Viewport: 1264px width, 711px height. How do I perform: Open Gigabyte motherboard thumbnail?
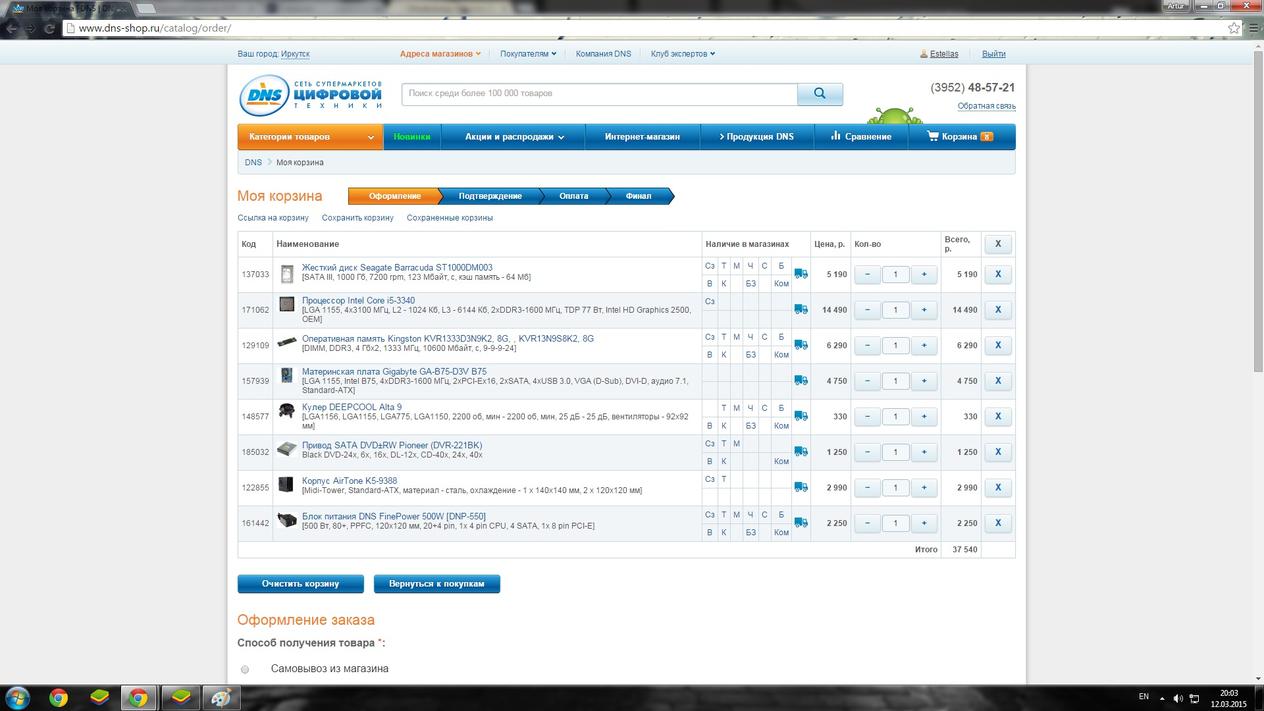287,375
